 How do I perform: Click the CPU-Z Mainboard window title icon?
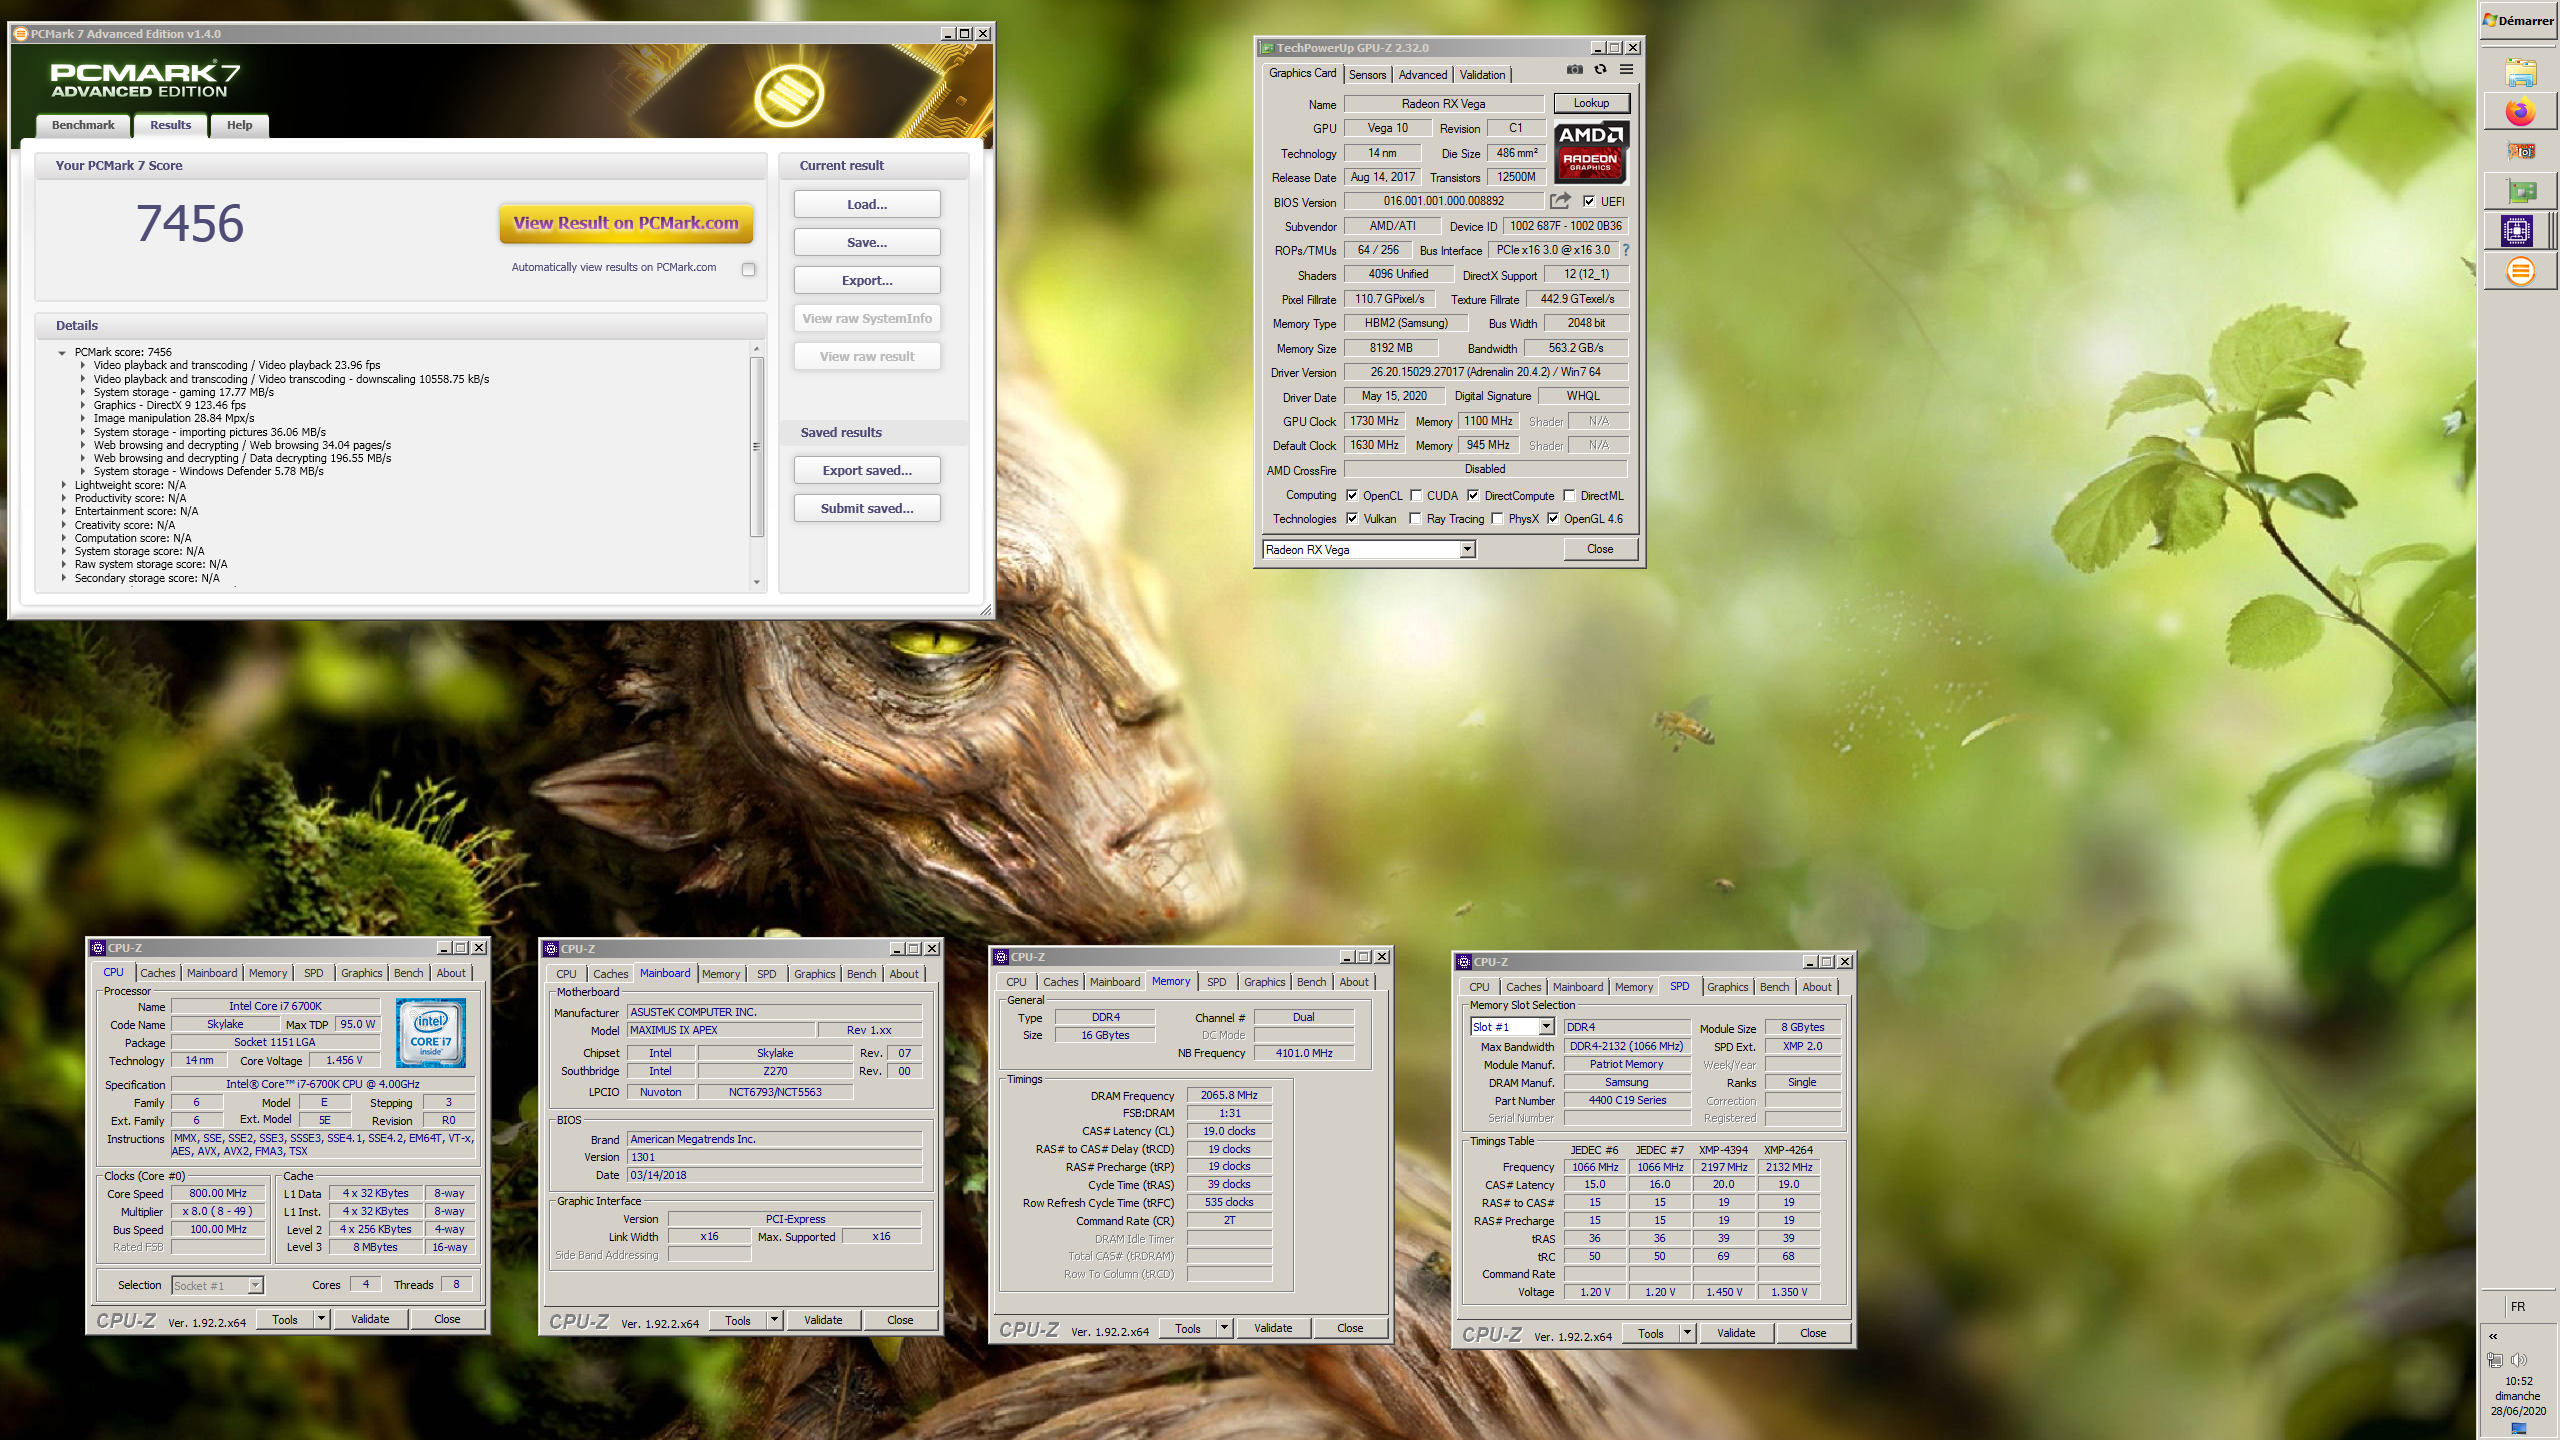click(x=551, y=949)
